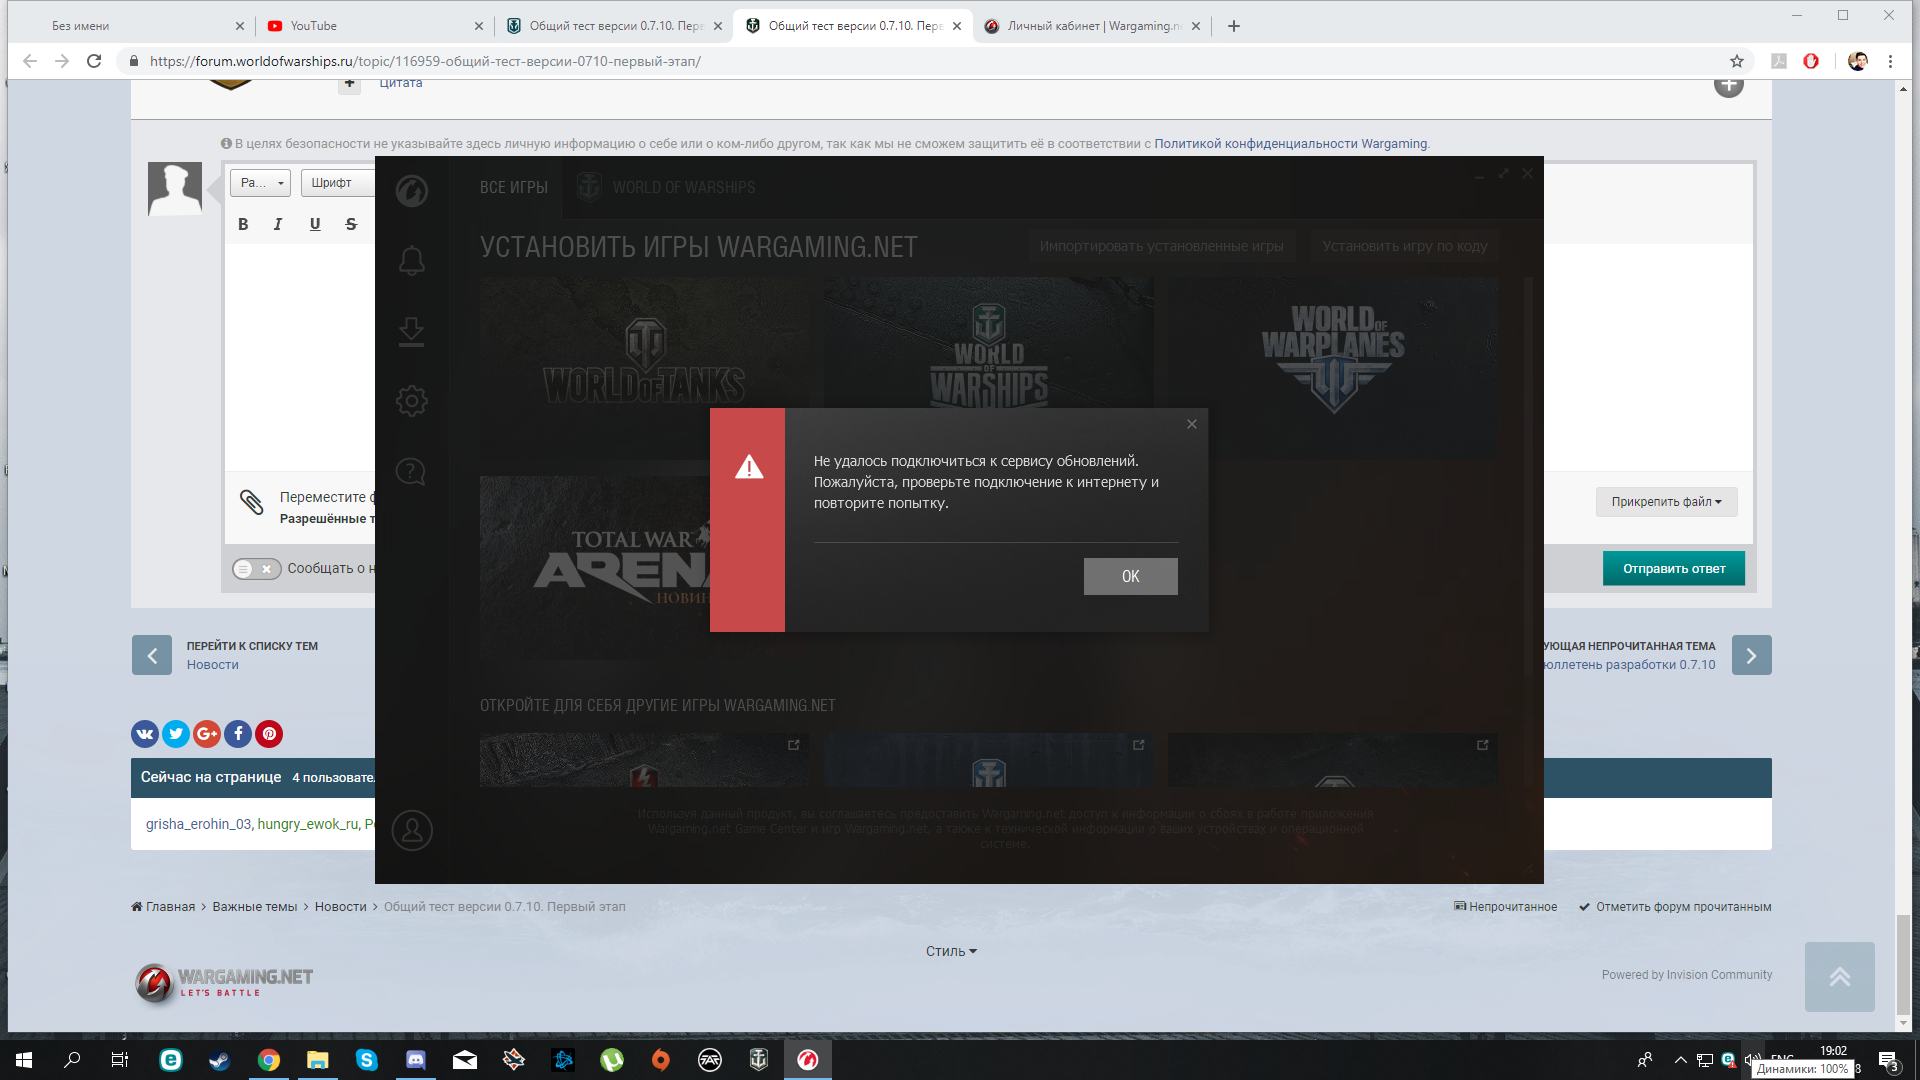Toggle the reply notification switch
The image size is (1920, 1080).
[256, 569]
